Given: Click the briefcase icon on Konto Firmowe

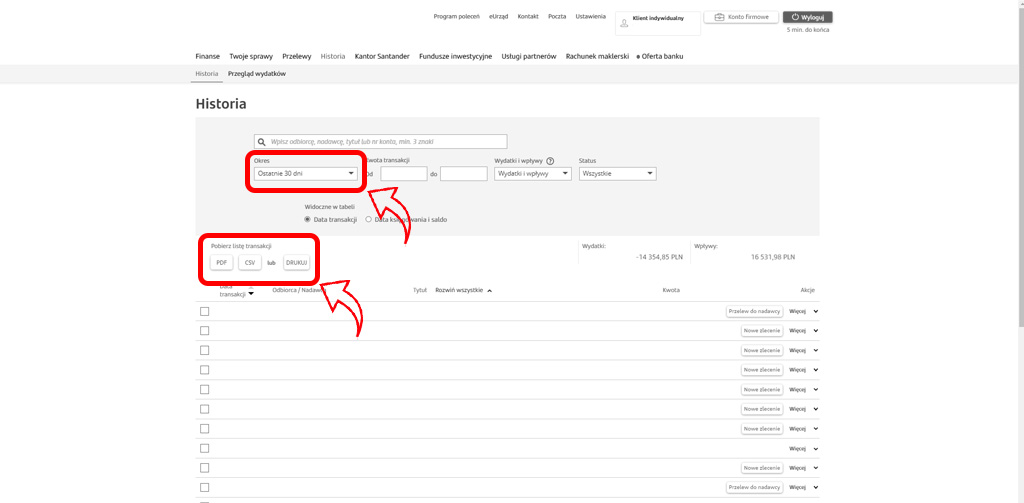Looking at the screenshot, I should tap(719, 18).
